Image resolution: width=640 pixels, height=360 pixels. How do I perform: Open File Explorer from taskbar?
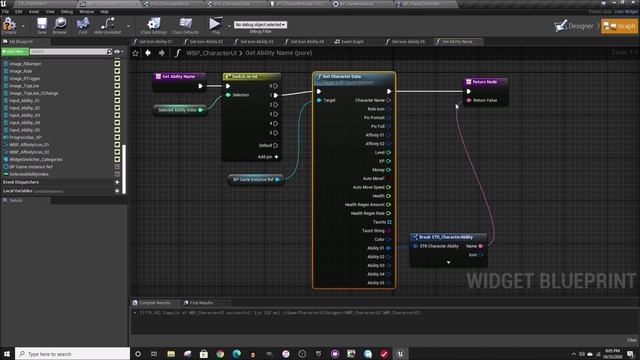tap(171, 354)
